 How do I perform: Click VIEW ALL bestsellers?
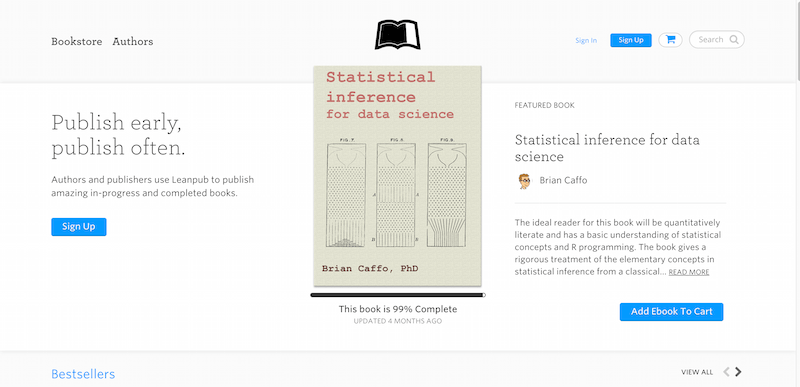697,372
